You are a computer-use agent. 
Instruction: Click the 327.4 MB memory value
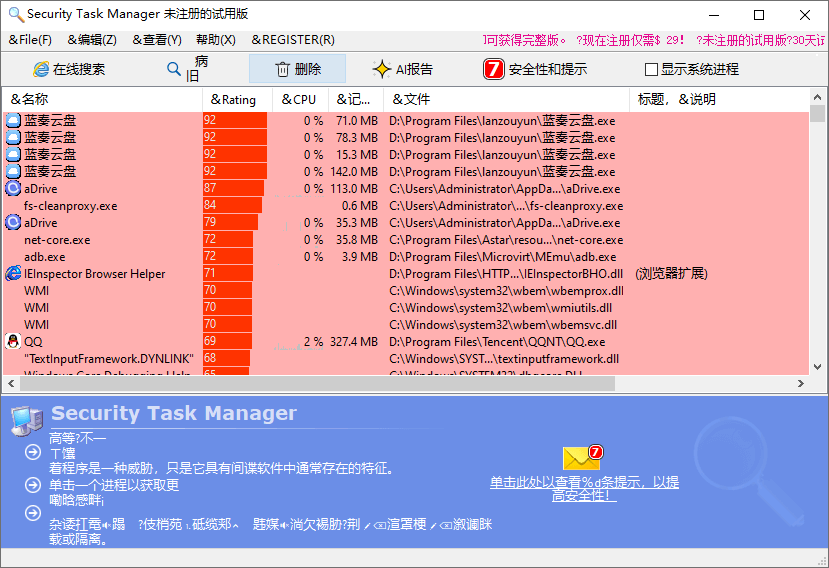click(354, 342)
